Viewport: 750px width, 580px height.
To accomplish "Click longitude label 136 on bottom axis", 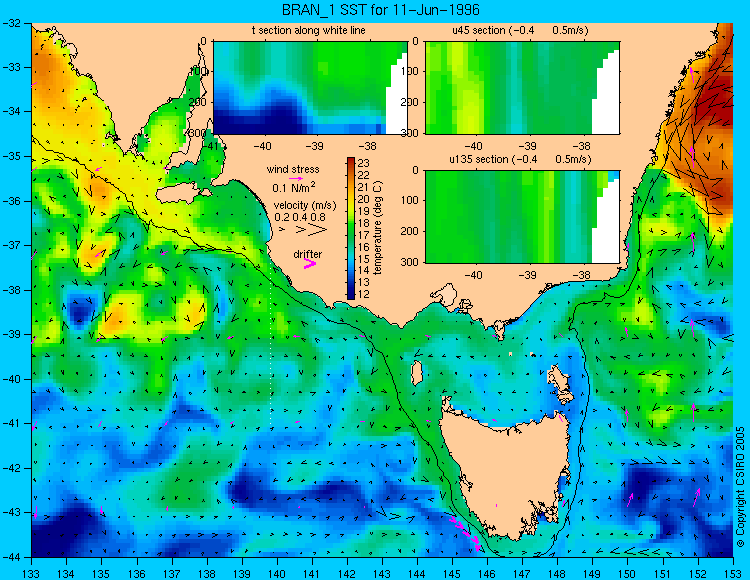I will tap(137, 574).
